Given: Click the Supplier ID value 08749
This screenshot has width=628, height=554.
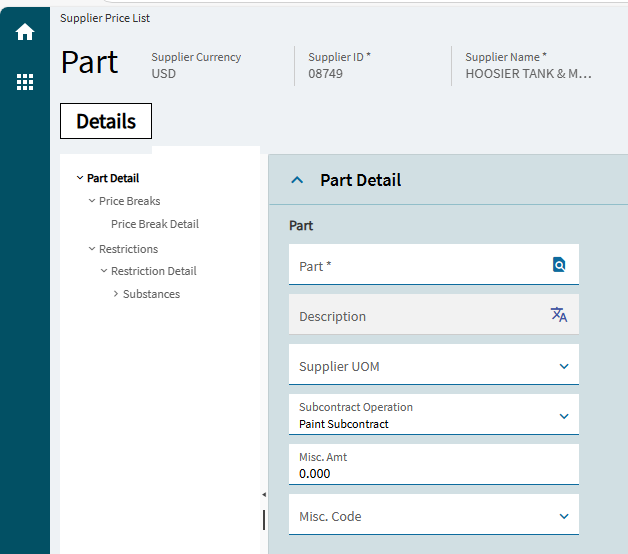Looking at the screenshot, I should [x=326, y=74].
